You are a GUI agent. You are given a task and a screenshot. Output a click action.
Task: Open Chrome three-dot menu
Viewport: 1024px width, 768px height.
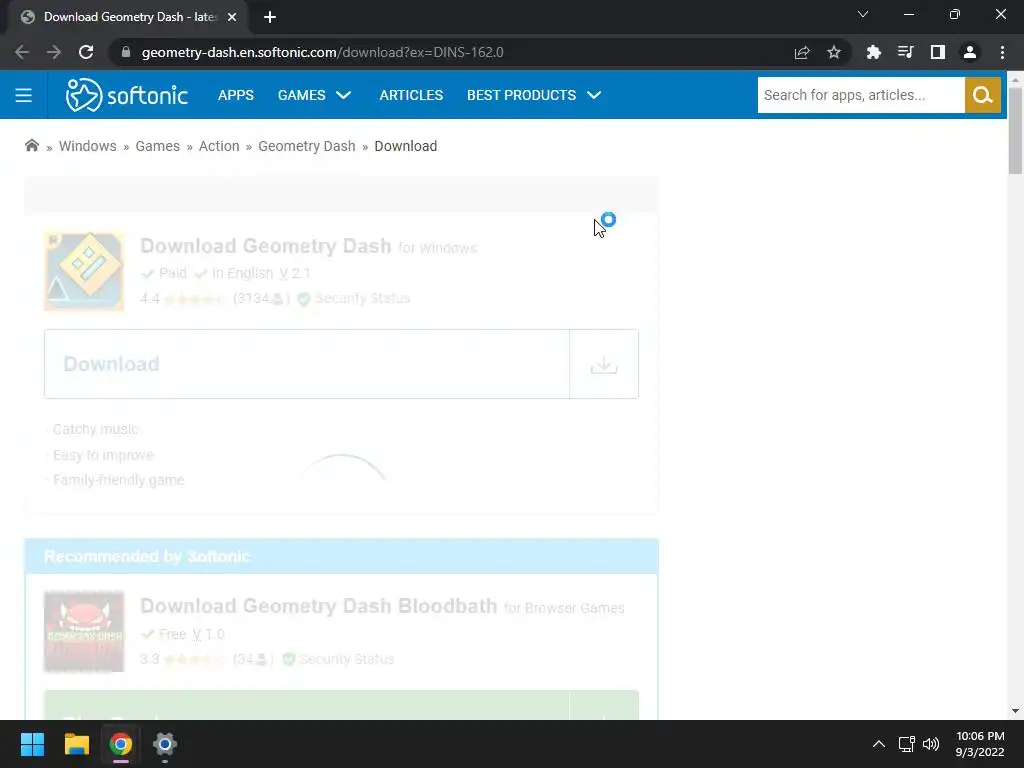click(x=1002, y=52)
